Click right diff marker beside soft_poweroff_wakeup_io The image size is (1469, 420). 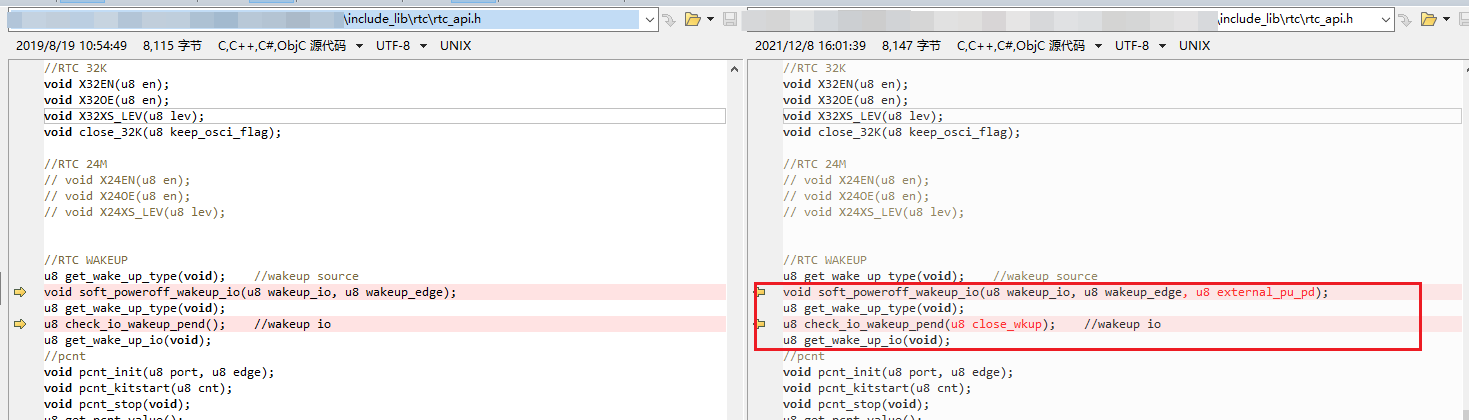coord(760,292)
